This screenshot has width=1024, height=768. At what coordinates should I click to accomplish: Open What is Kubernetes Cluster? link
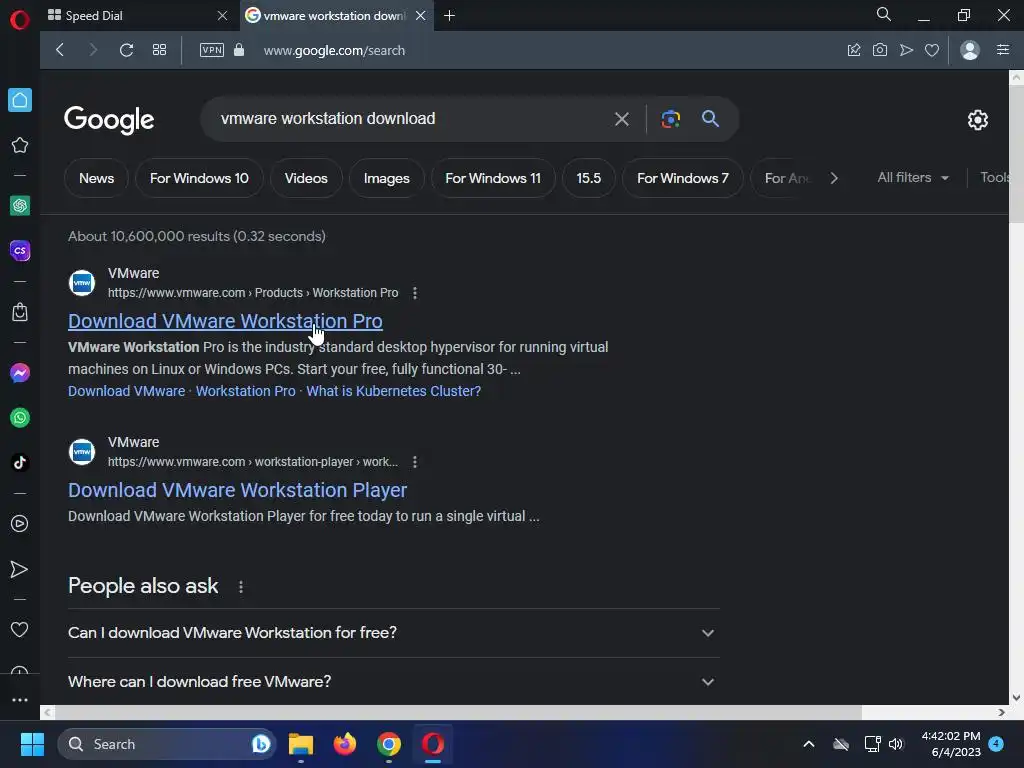[x=394, y=391]
